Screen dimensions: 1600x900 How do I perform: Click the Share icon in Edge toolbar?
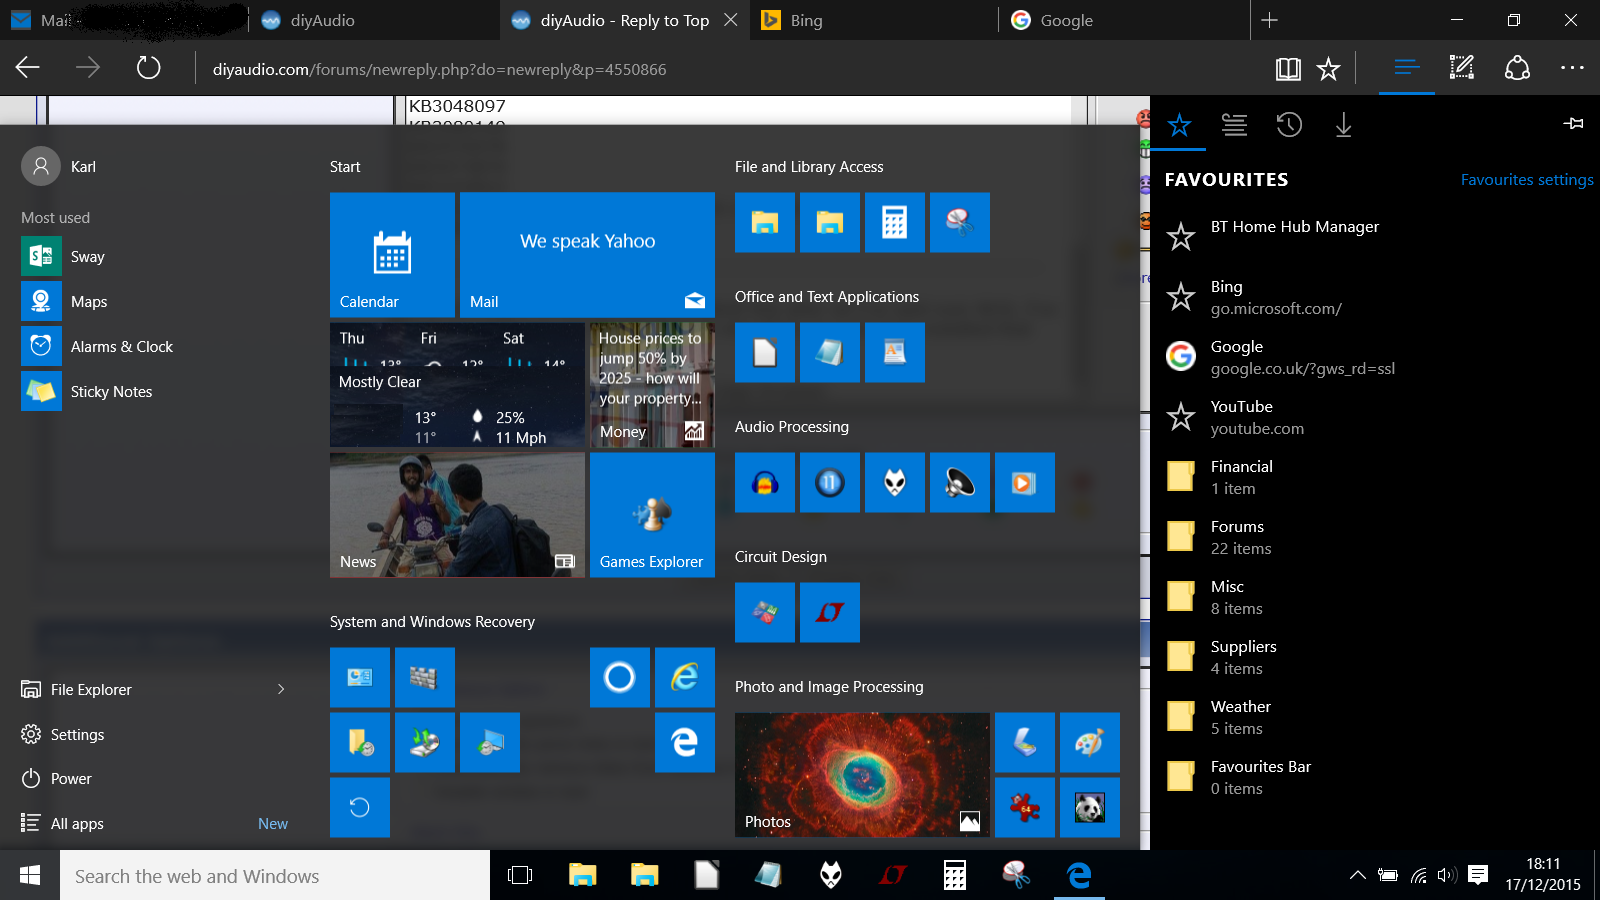point(1517,68)
